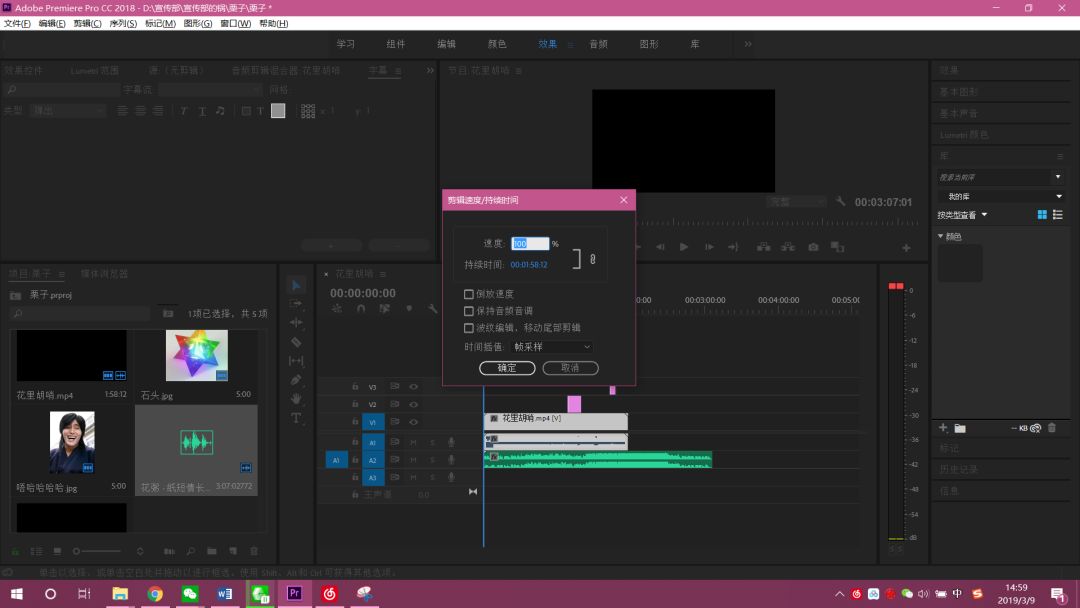This screenshot has width=1080, height=608.
Task: Select the Ripple Edit tool
Action: (296, 322)
